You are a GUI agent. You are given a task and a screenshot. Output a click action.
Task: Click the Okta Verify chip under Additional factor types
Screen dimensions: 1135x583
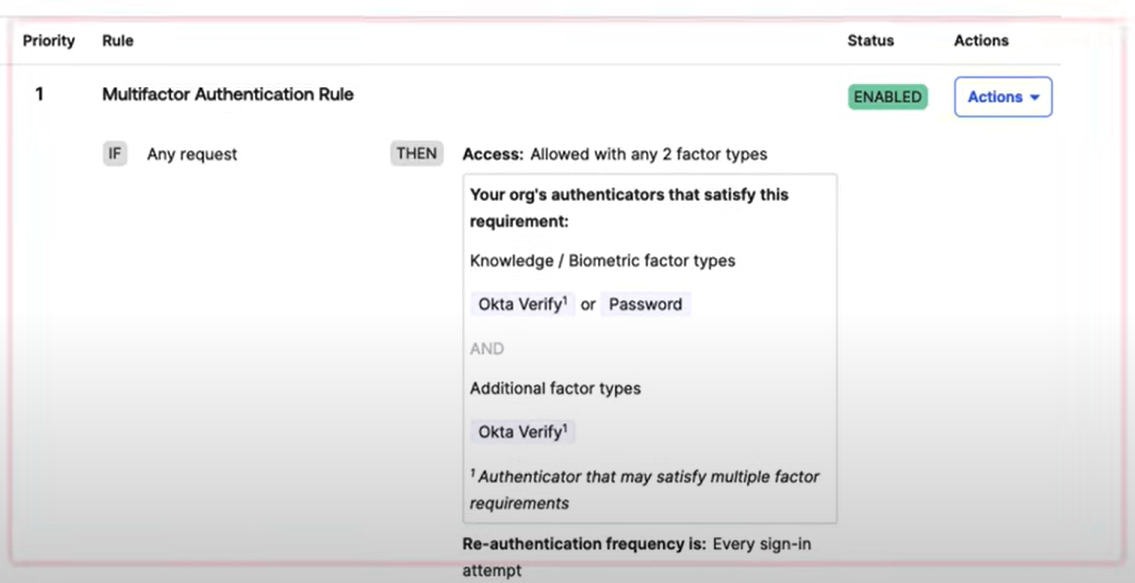523,432
